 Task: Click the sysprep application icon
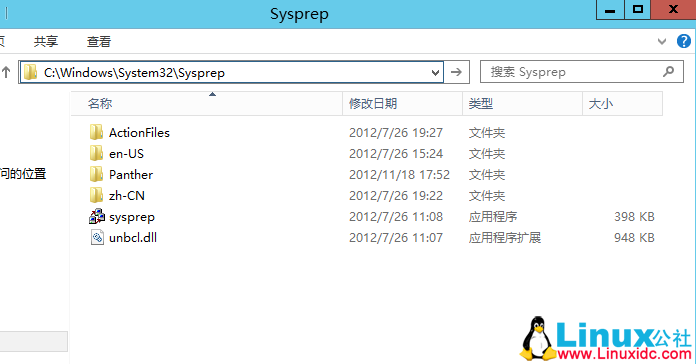click(x=97, y=217)
